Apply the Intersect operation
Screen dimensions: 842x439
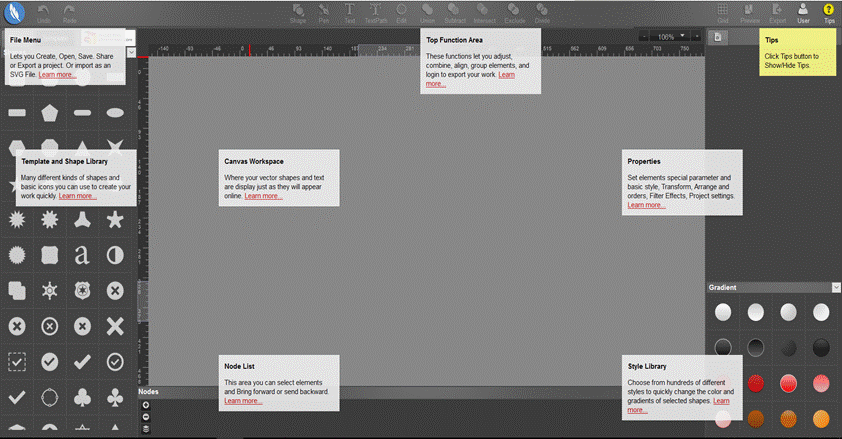(x=484, y=14)
